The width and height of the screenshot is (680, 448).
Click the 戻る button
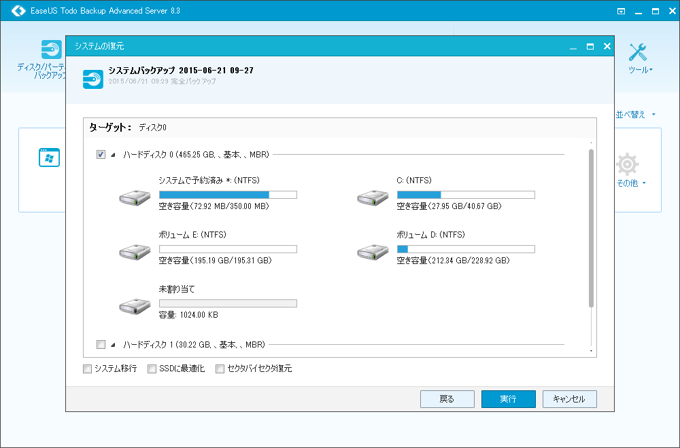tap(447, 399)
